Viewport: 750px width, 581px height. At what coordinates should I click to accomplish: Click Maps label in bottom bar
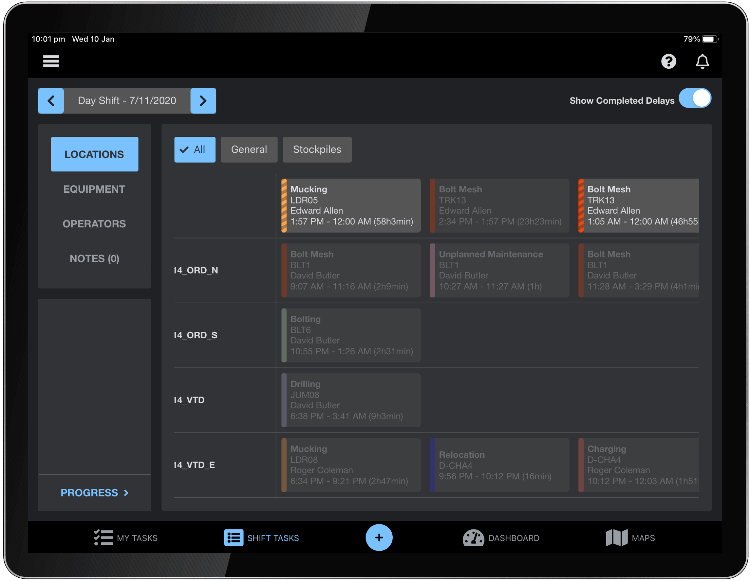click(643, 538)
